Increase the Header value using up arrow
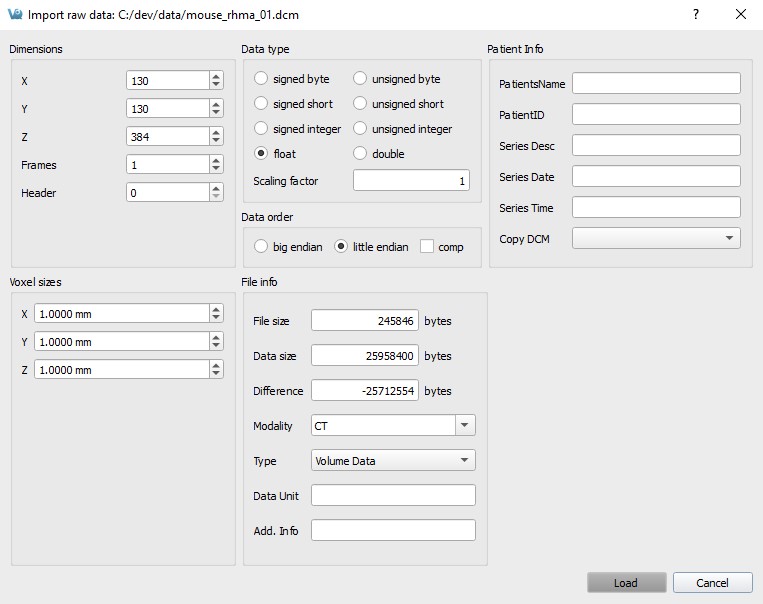The width and height of the screenshot is (763, 604). coord(216,188)
